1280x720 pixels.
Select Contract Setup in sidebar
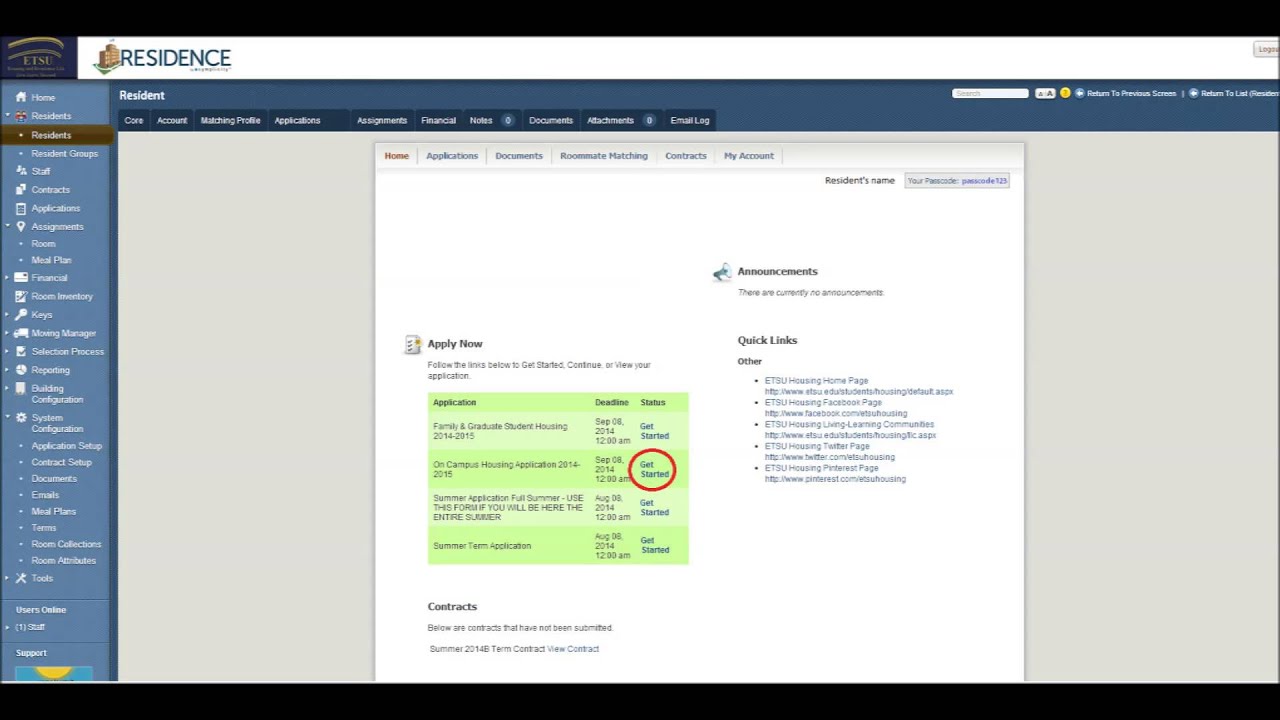point(61,462)
